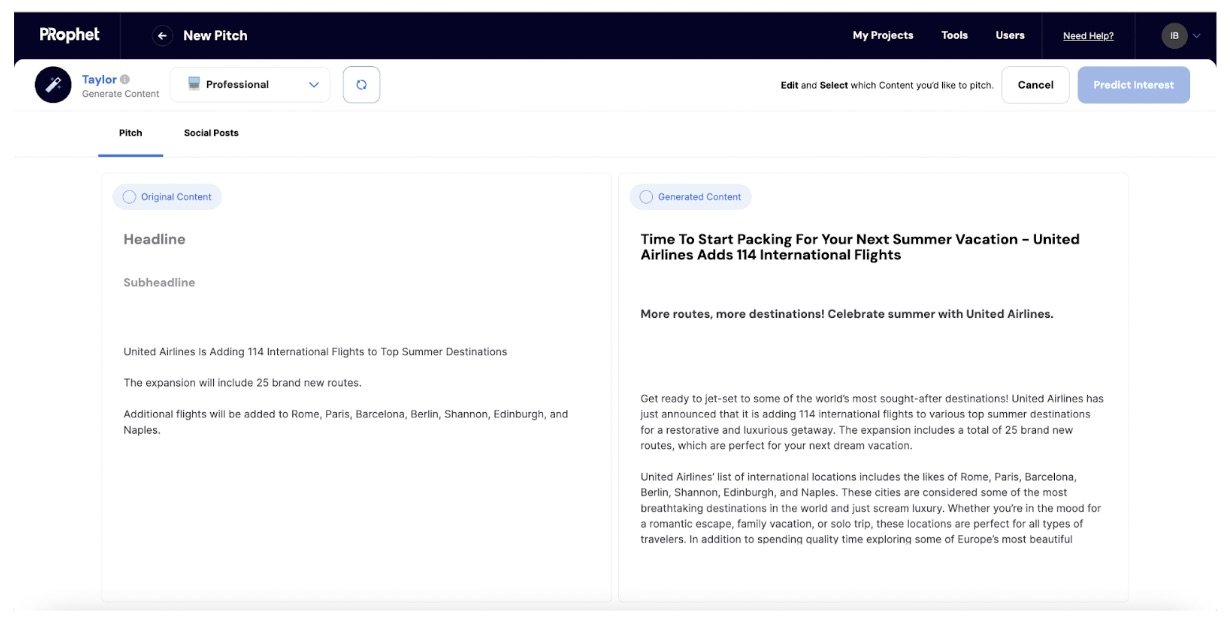The width and height of the screenshot is (1228, 638).
Task: Click the info icon beside Taylor
Action: point(125,79)
